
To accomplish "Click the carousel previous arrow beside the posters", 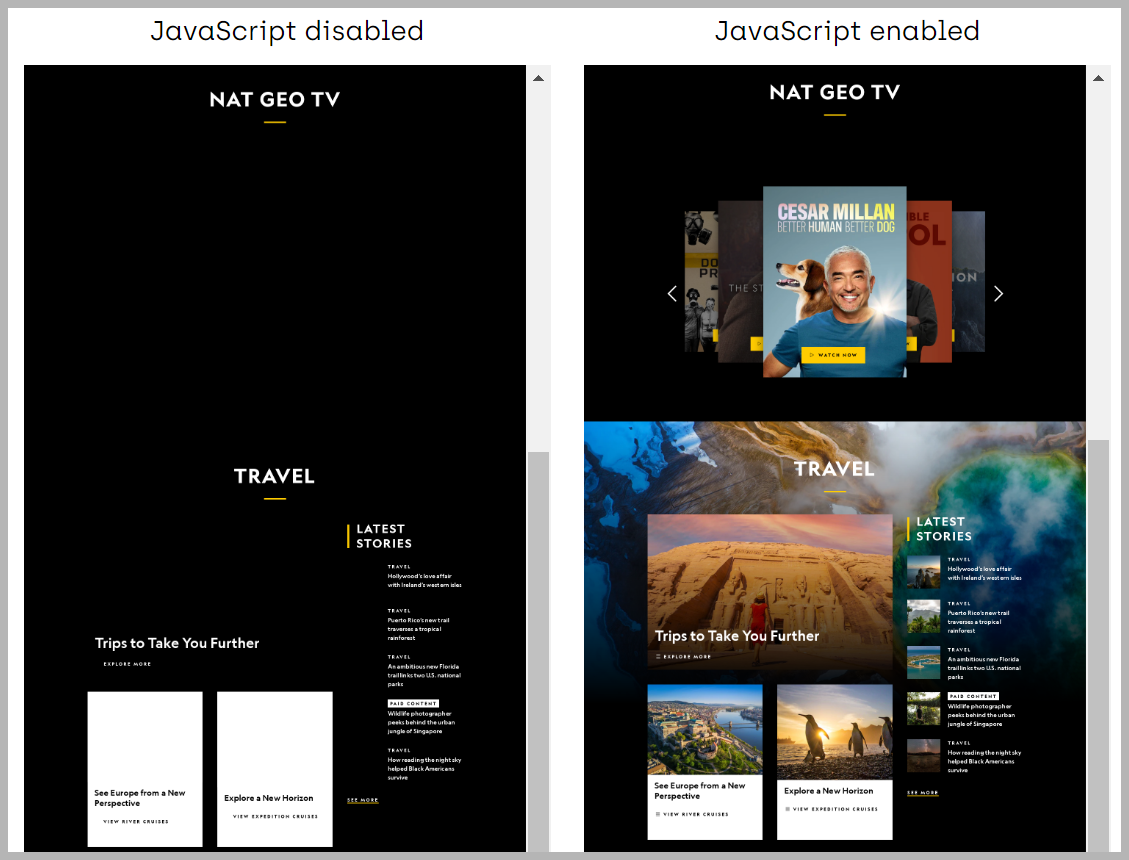I will coord(672,293).
